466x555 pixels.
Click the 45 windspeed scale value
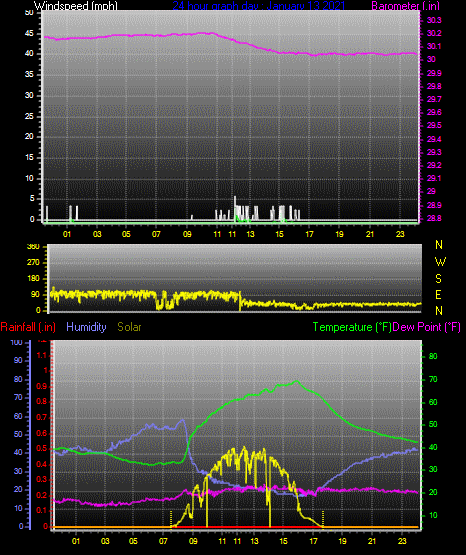(x=29, y=33)
